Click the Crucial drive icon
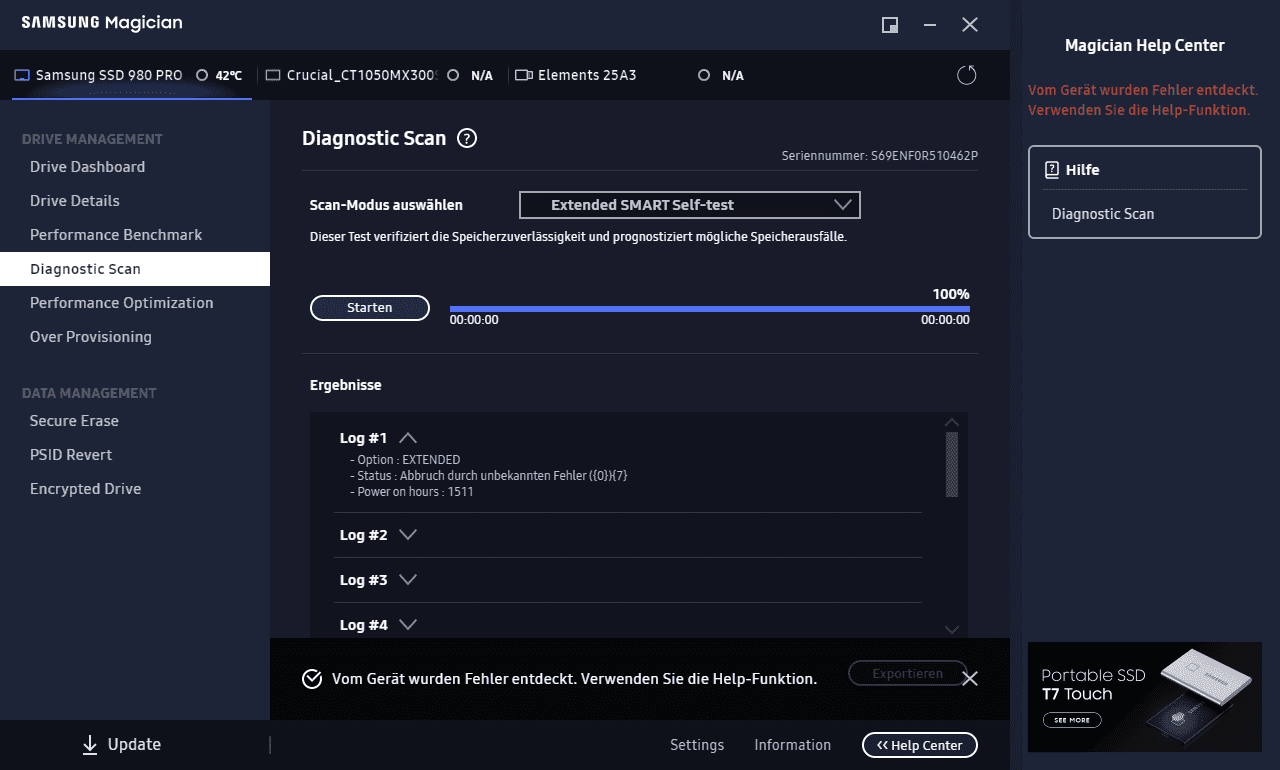This screenshot has width=1280, height=770. pyautogui.click(x=273, y=75)
